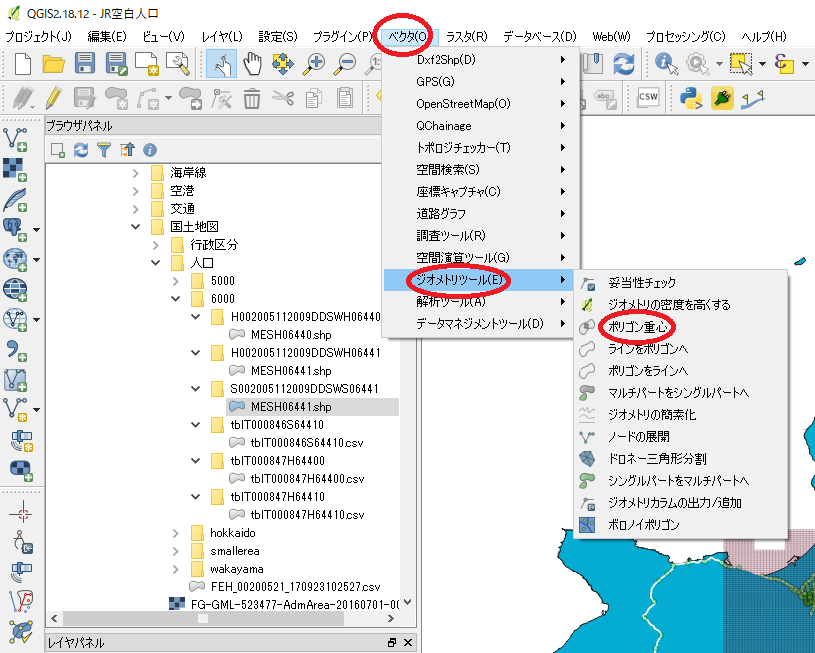Click the CSW MetaSearch icon
815x653 pixels.
pyautogui.click(x=648, y=97)
